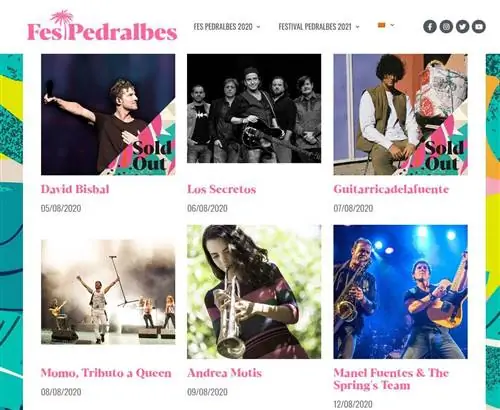Open the Instagram social icon
The width and height of the screenshot is (500, 410).
(446, 26)
